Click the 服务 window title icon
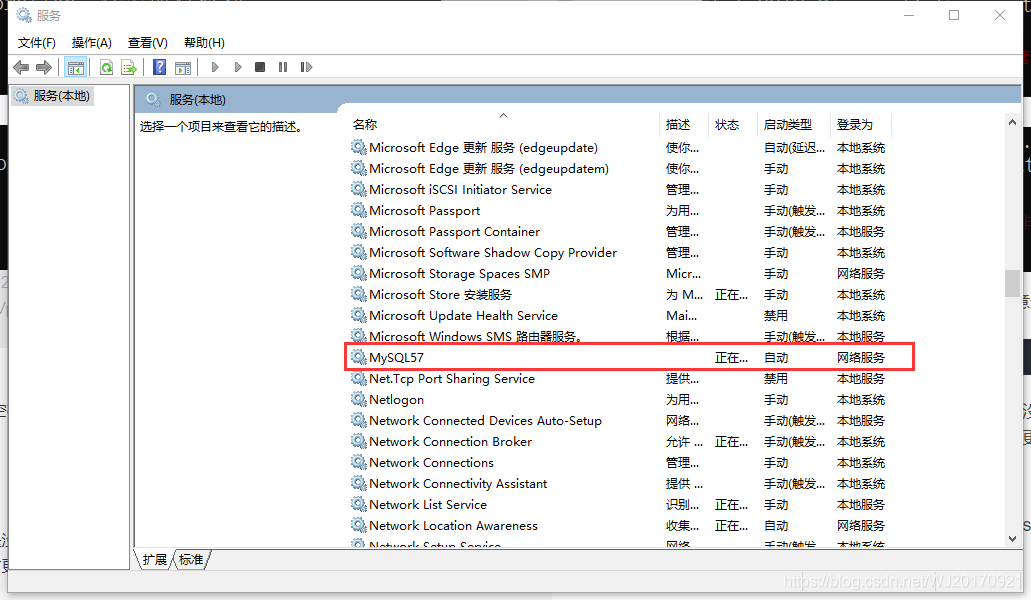 (23, 14)
